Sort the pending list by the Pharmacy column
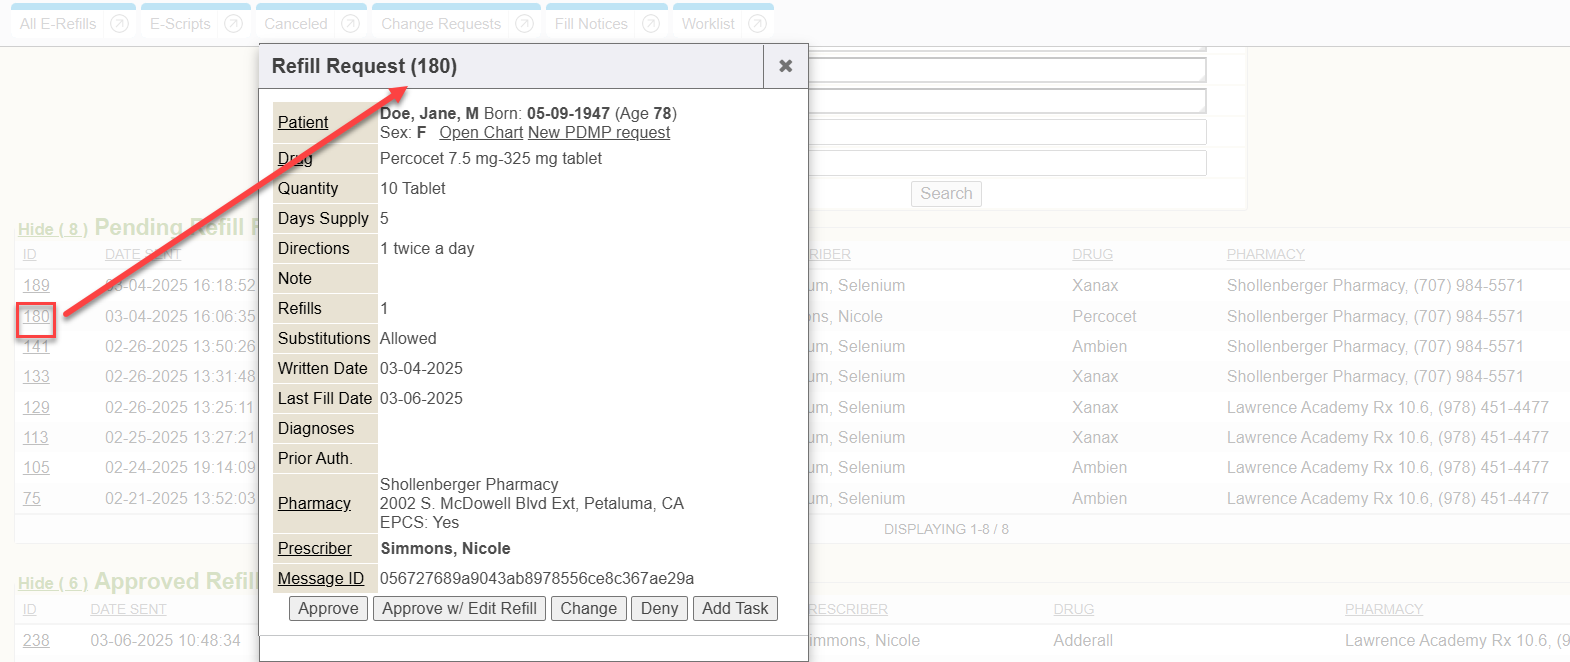 pyautogui.click(x=1265, y=254)
